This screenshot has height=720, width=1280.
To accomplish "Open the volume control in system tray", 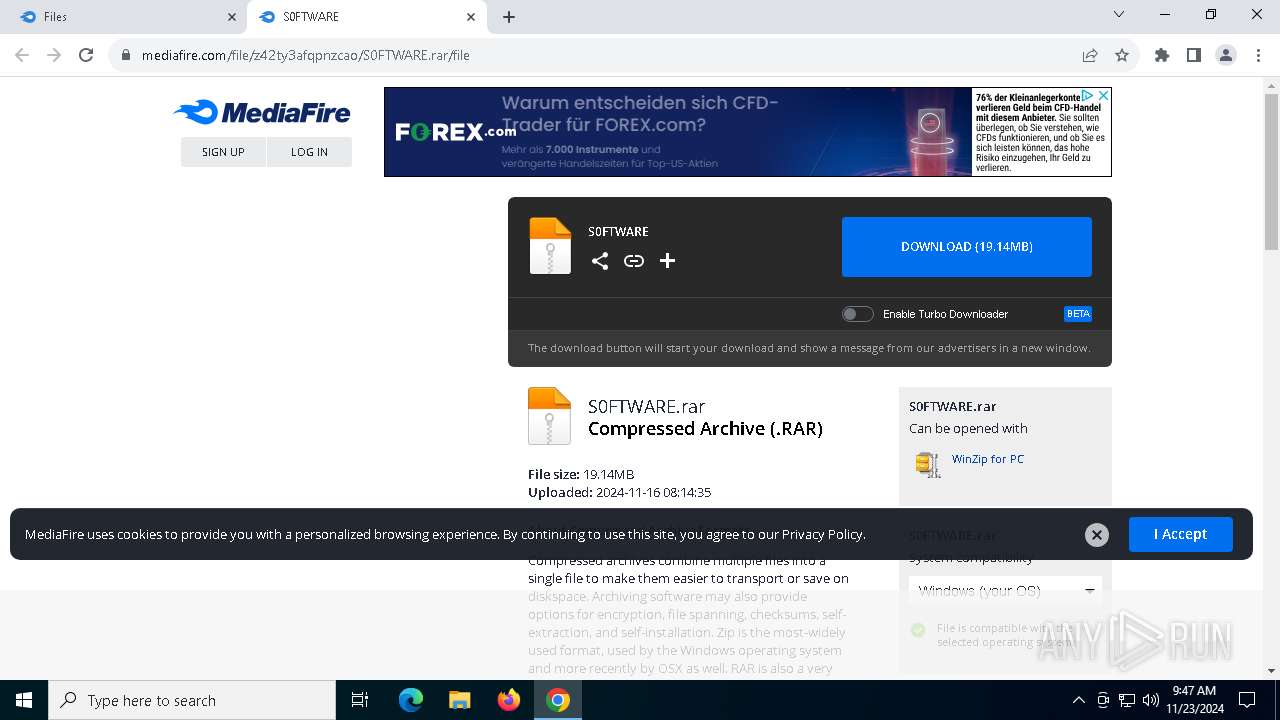I will coord(1151,700).
